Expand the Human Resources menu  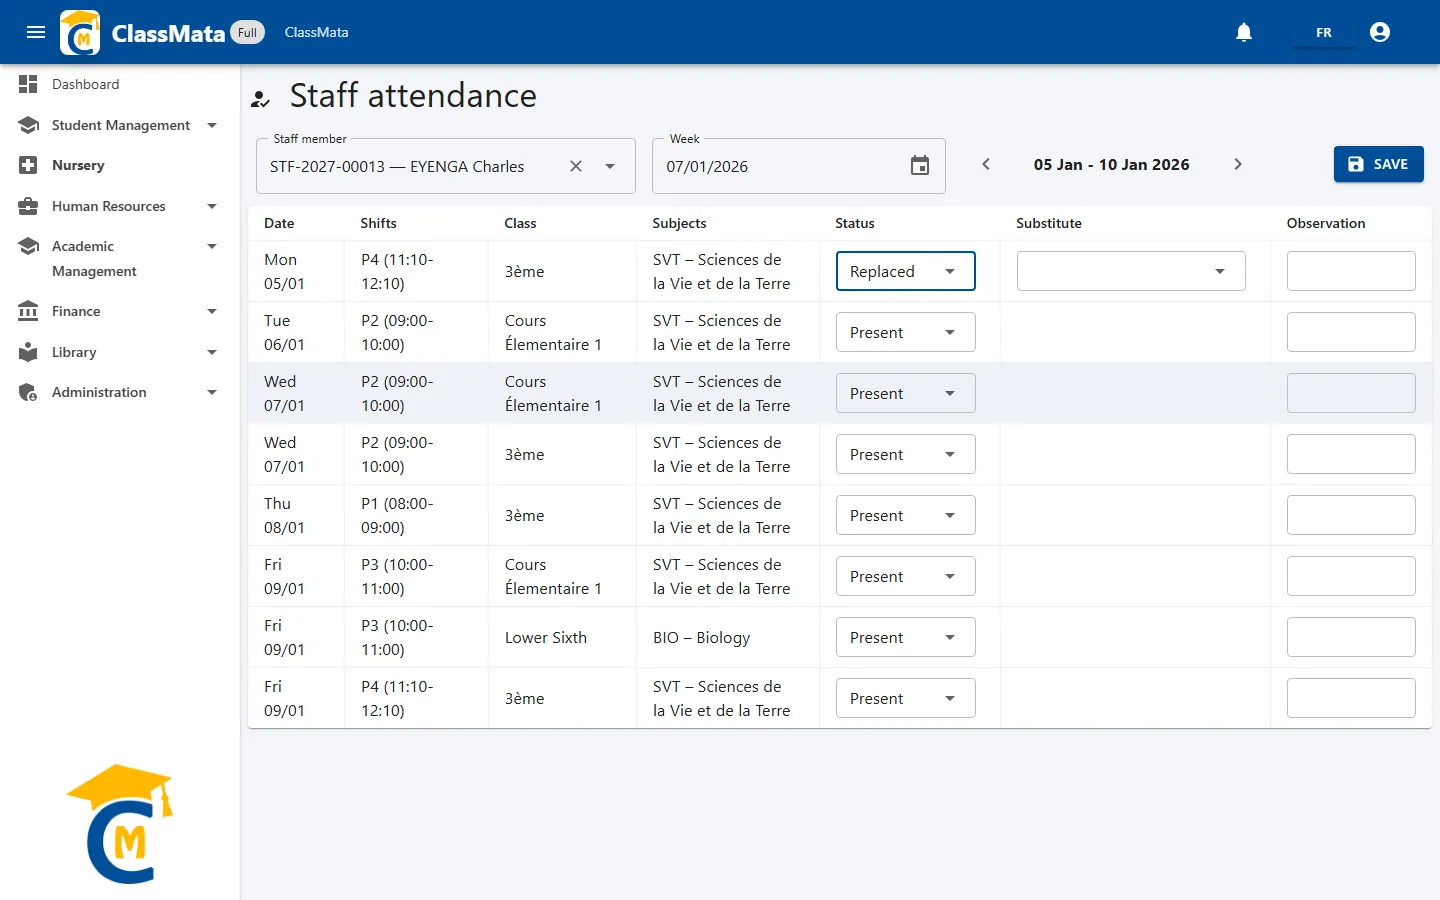click(x=212, y=206)
